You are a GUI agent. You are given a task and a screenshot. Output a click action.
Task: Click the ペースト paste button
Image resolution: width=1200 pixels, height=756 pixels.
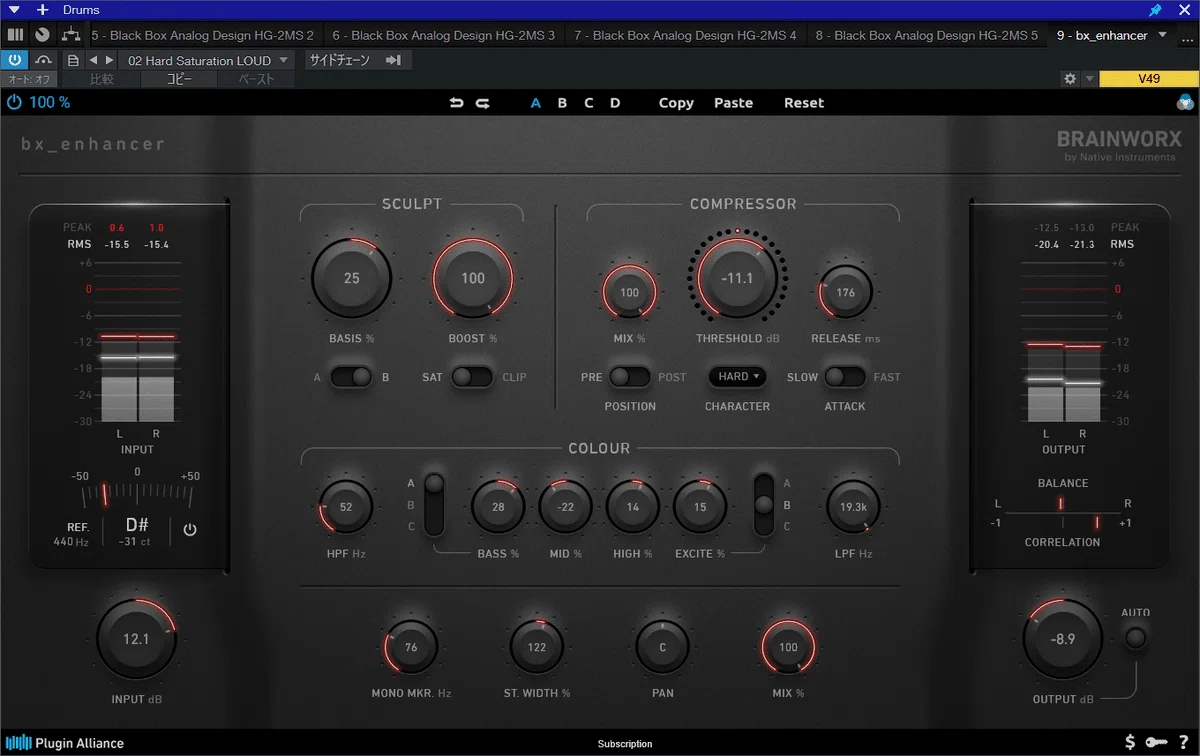pos(256,78)
